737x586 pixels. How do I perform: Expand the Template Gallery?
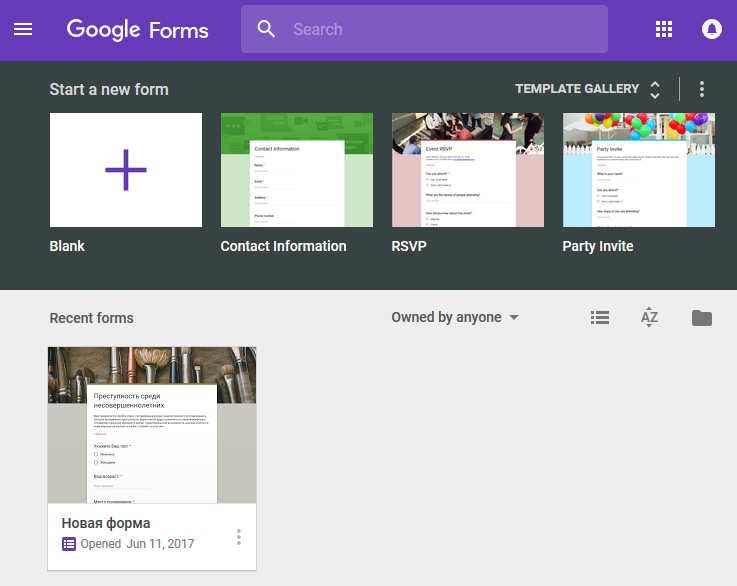[576, 89]
